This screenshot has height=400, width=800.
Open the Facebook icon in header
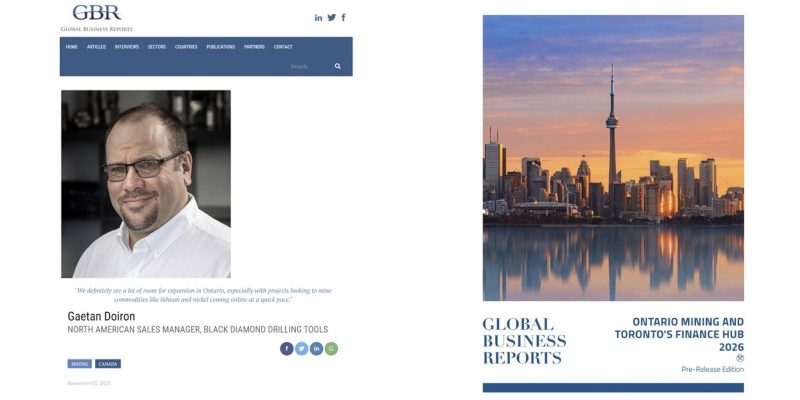[x=343, y=17]
